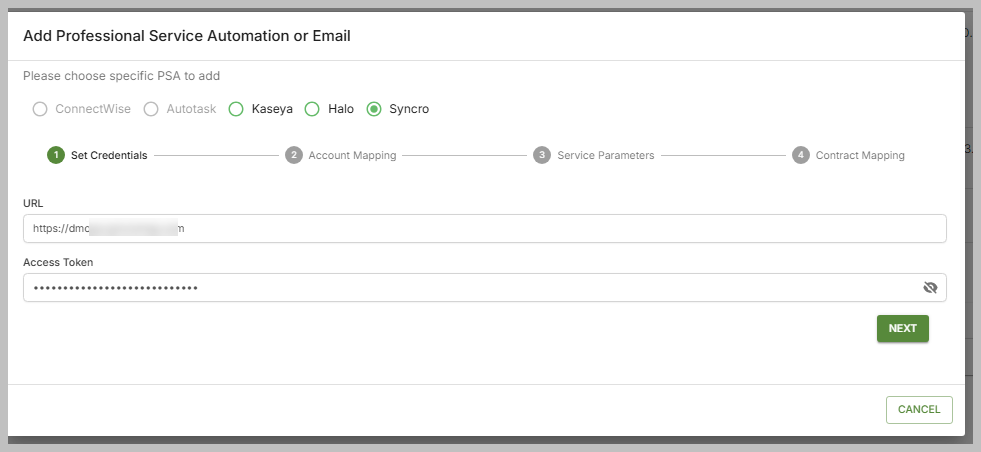981x452 pixels.
Task: Focus the URL input field
Action: pyautogui.click(x=485, y=229)
